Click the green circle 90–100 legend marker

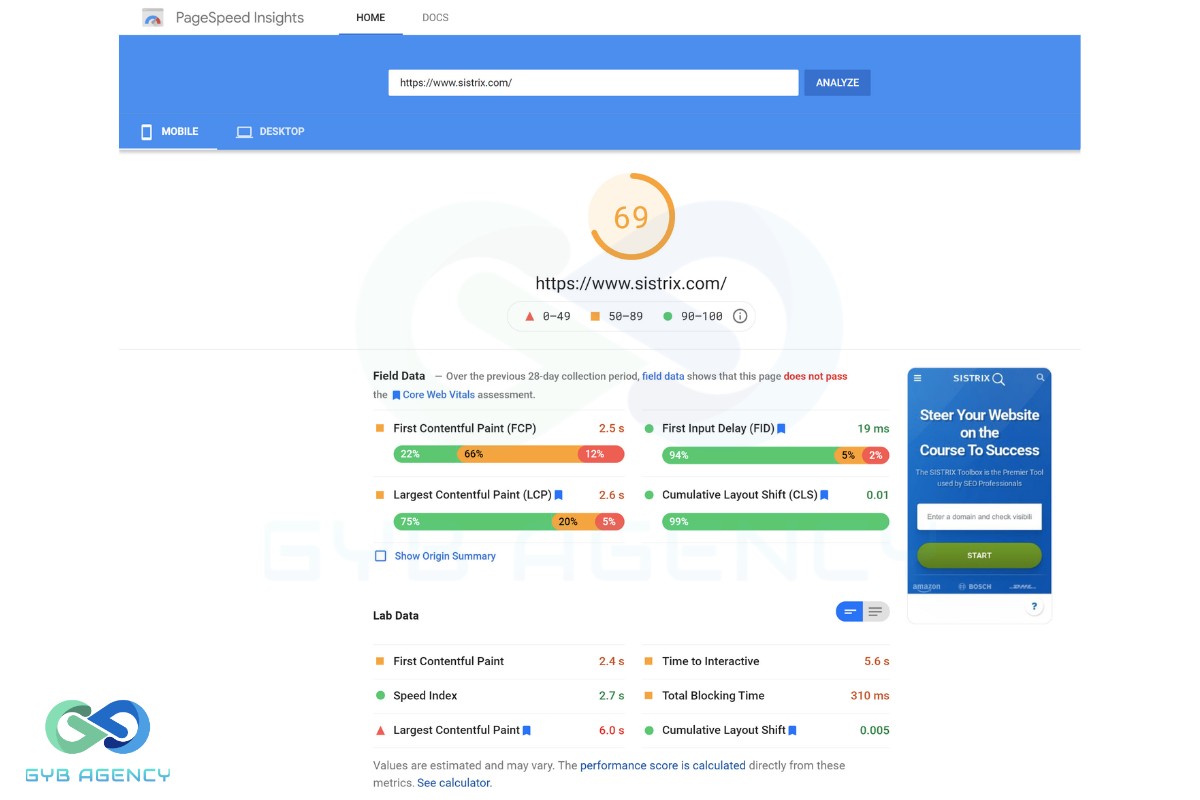pos(668,316)
